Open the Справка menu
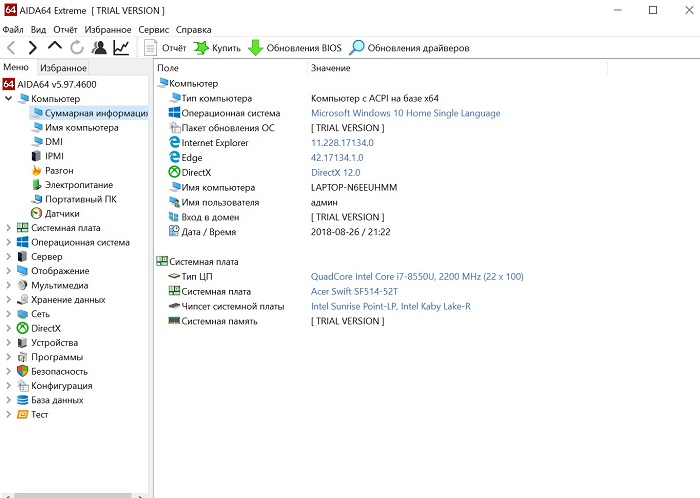Viewport: 700px width, 498px height. tap(193, 29)
